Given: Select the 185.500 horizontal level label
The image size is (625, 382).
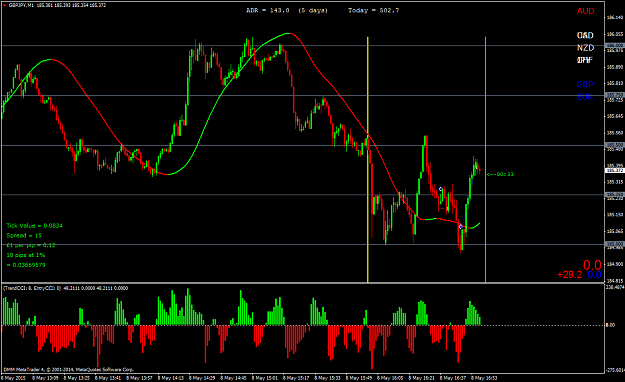Looking at the screenshot, I should pos(614,145).
